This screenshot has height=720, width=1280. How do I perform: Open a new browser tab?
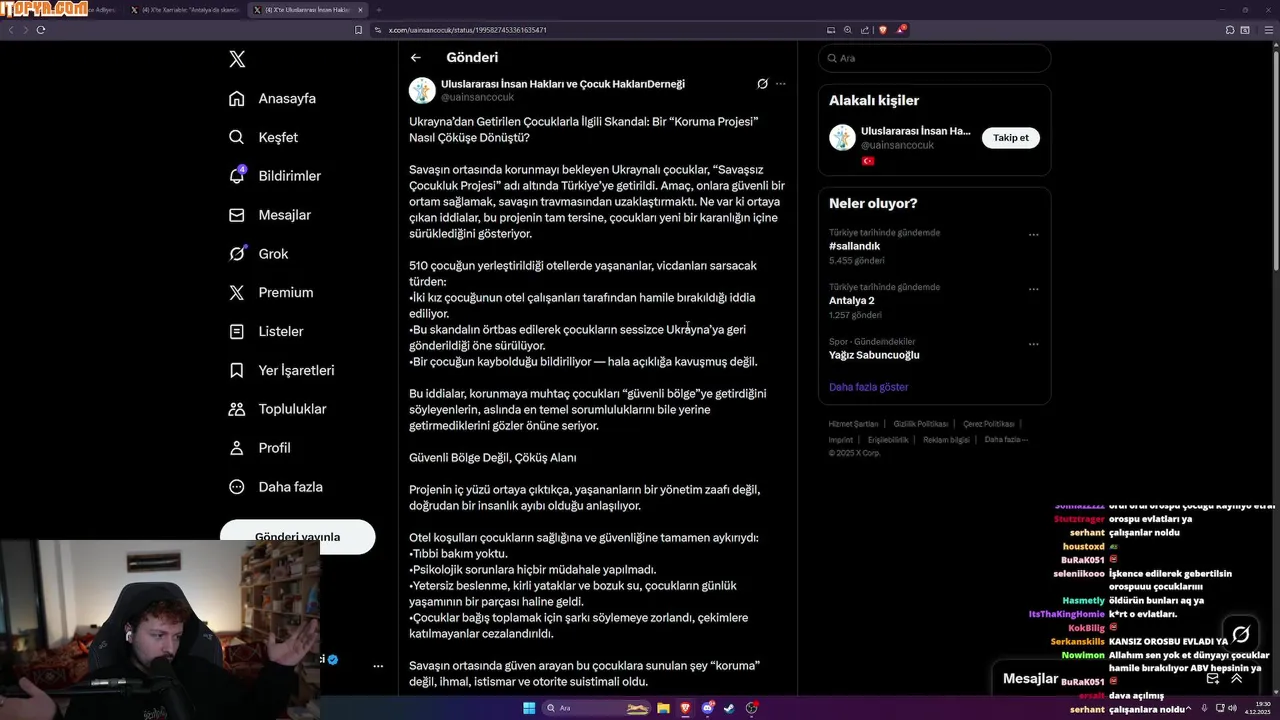(379, 10)
